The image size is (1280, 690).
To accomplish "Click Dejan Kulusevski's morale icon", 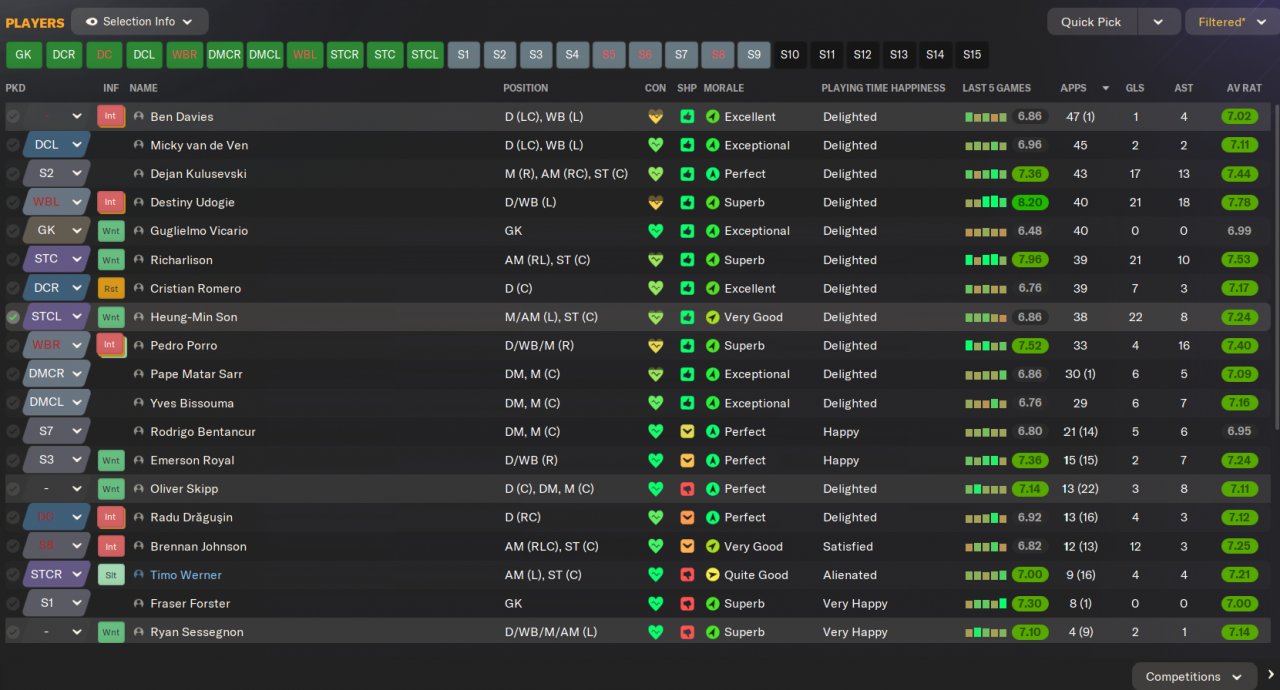I will [x=712, y=174].
